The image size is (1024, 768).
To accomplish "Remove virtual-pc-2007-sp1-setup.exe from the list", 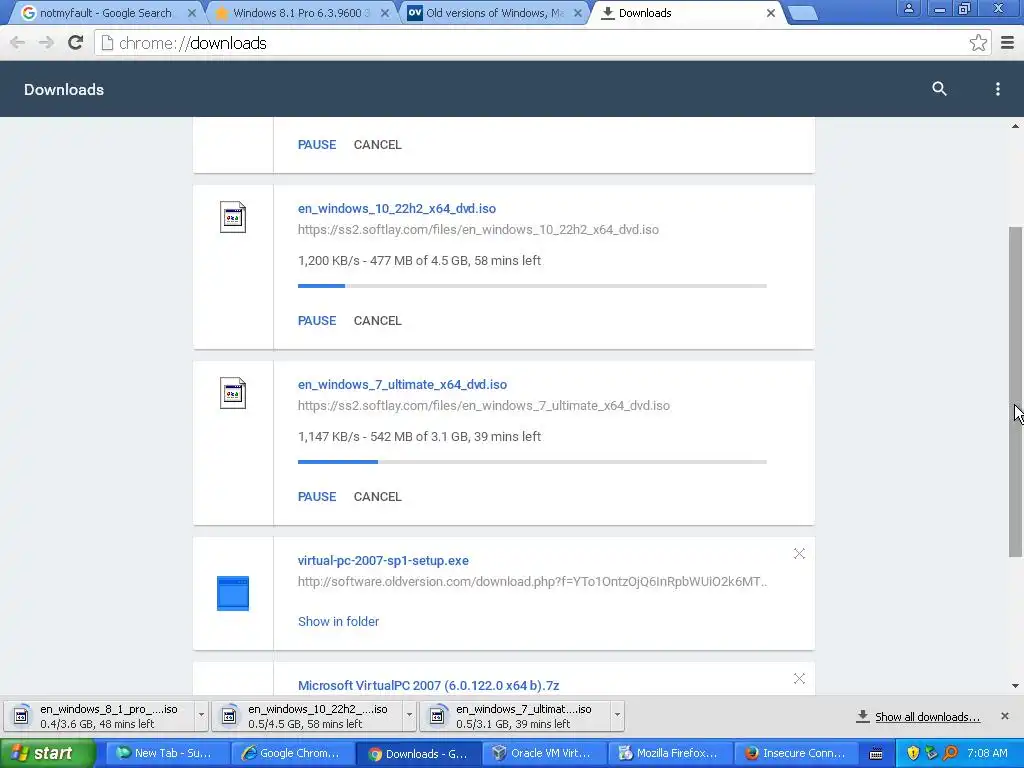I will coord(799,554).
